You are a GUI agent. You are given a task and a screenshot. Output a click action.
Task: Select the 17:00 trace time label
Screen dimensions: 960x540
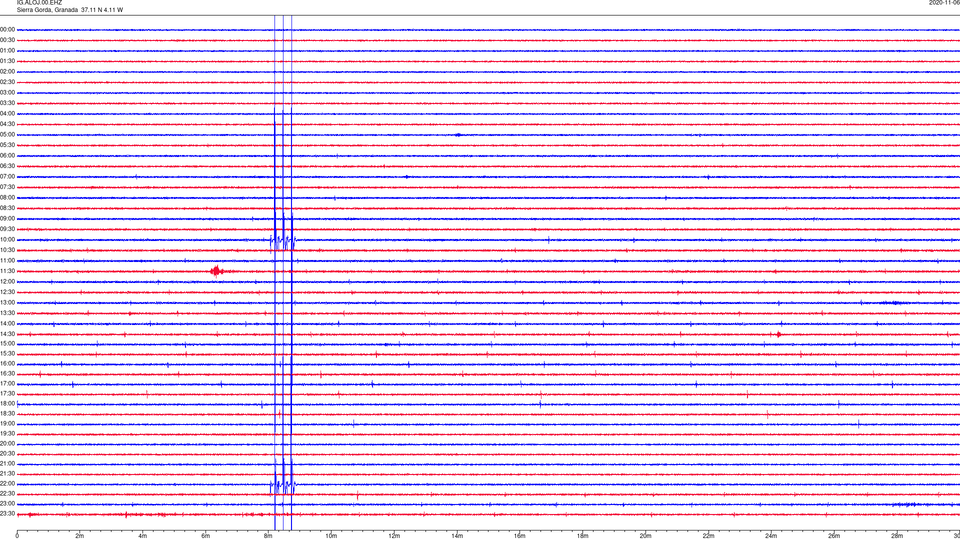tap(7, 384)
